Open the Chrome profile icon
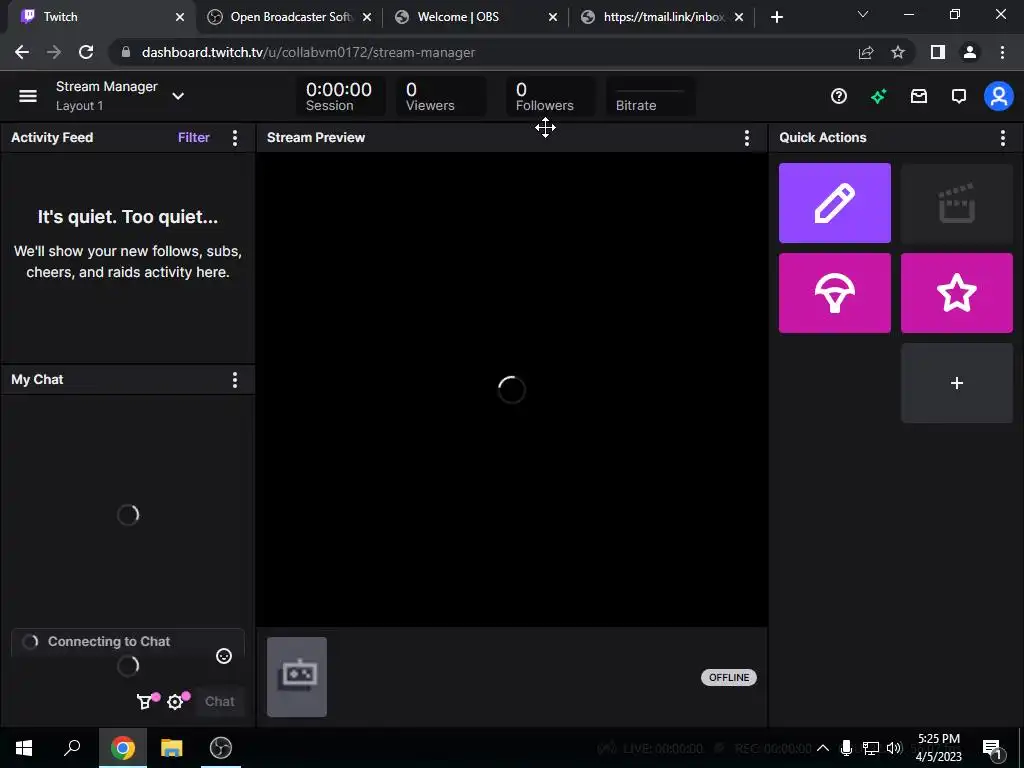 pyautogui.click(x=970, y=52)
